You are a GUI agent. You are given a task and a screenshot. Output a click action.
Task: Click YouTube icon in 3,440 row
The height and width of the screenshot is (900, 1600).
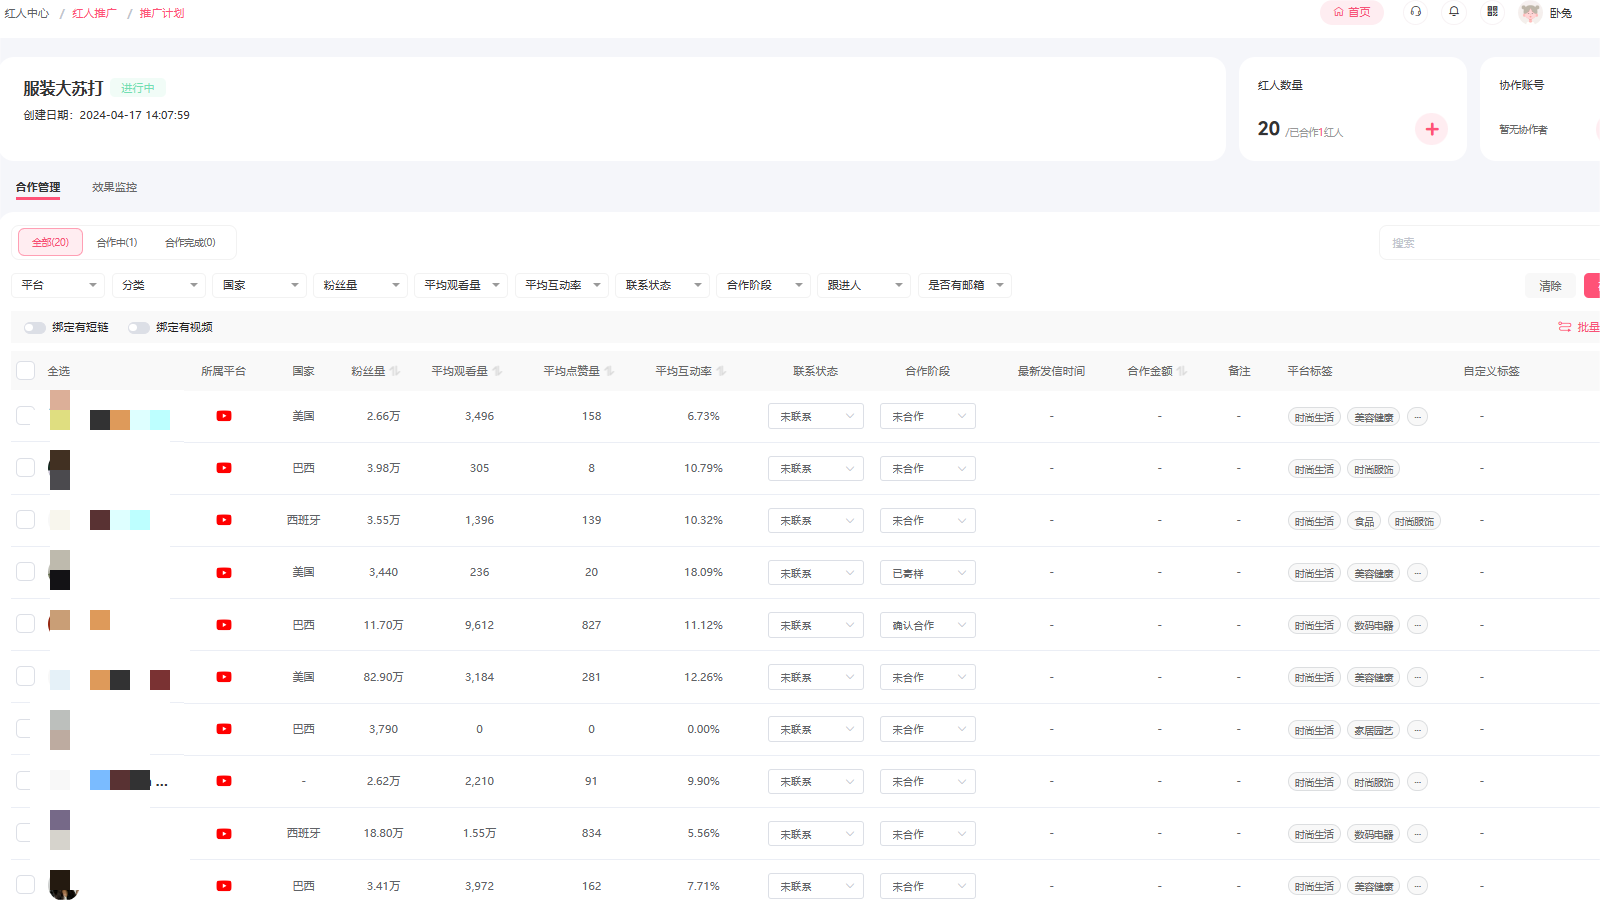click(x=224, y=573)
